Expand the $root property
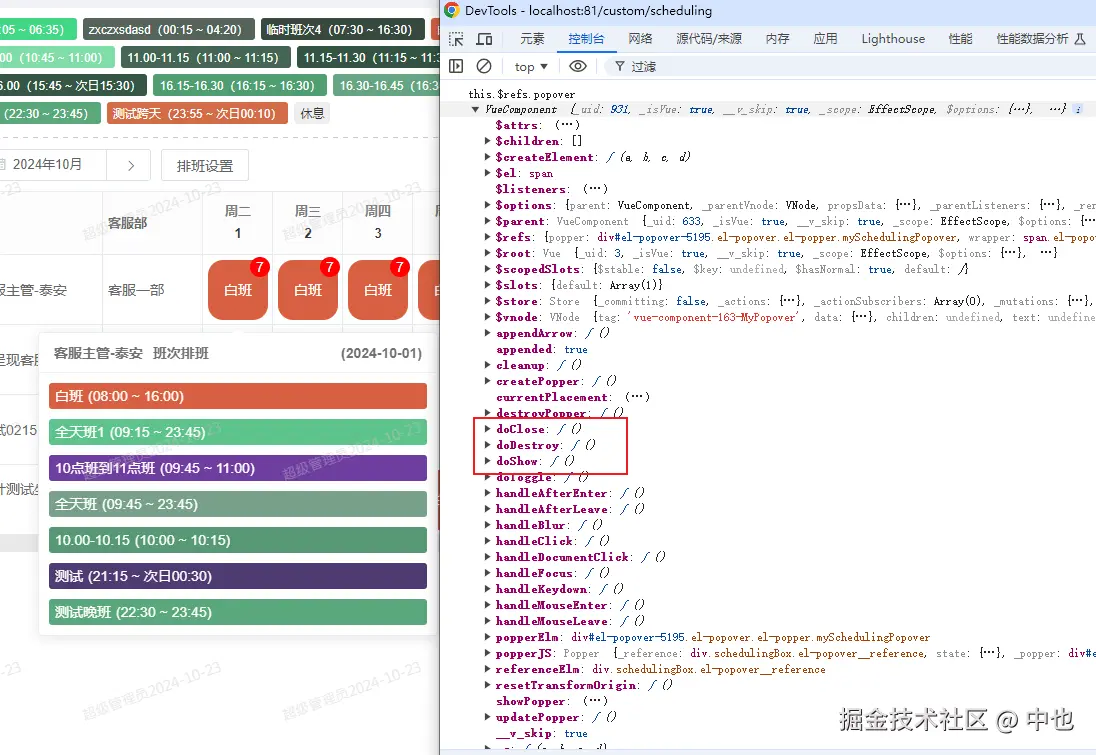Screen dimensions: 1096x755 [x=487, y=253]
